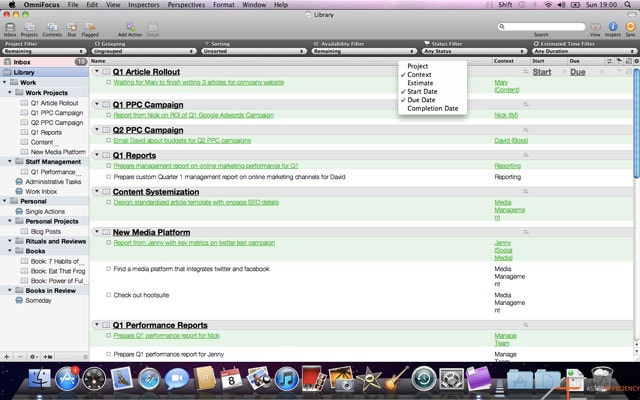Screen dimensions: 640x400
Task: Check off 'Check out hootsuite' task
Action: (x=109, y=295)
